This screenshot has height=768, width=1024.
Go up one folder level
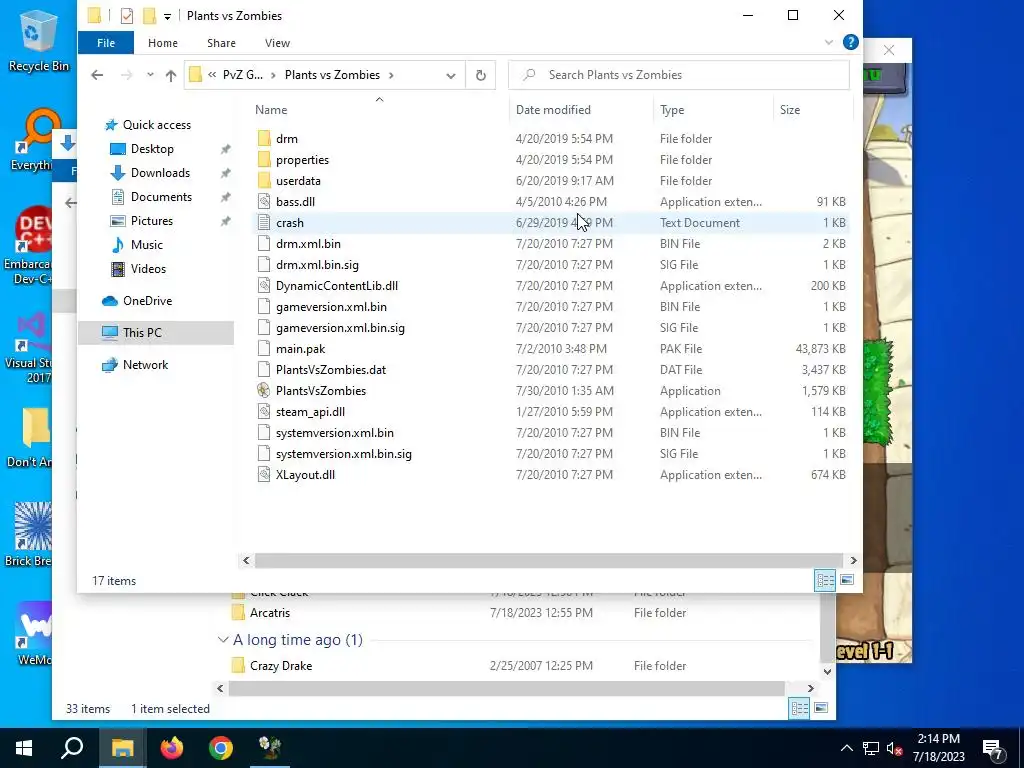pos(171,75)
